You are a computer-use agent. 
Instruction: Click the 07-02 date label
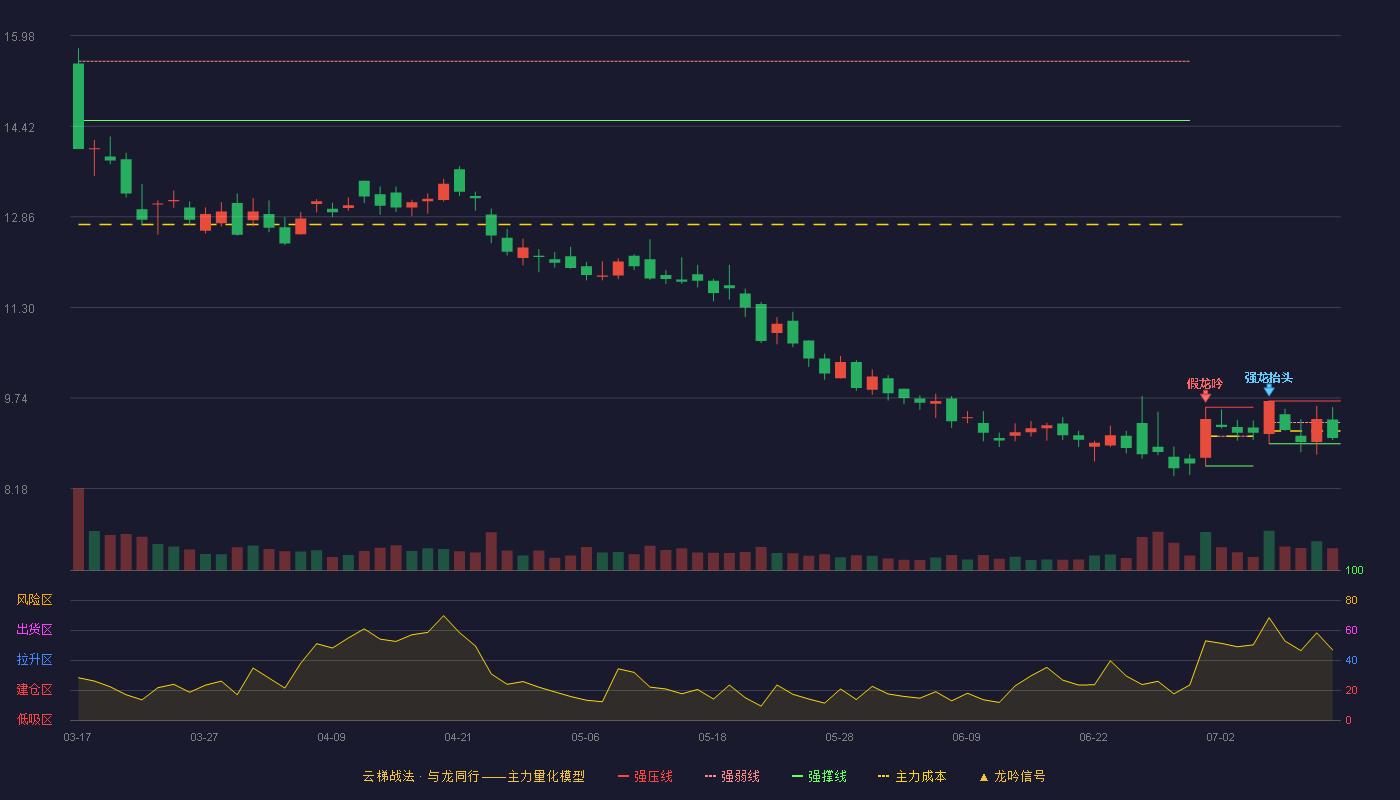pos(1220,737)
